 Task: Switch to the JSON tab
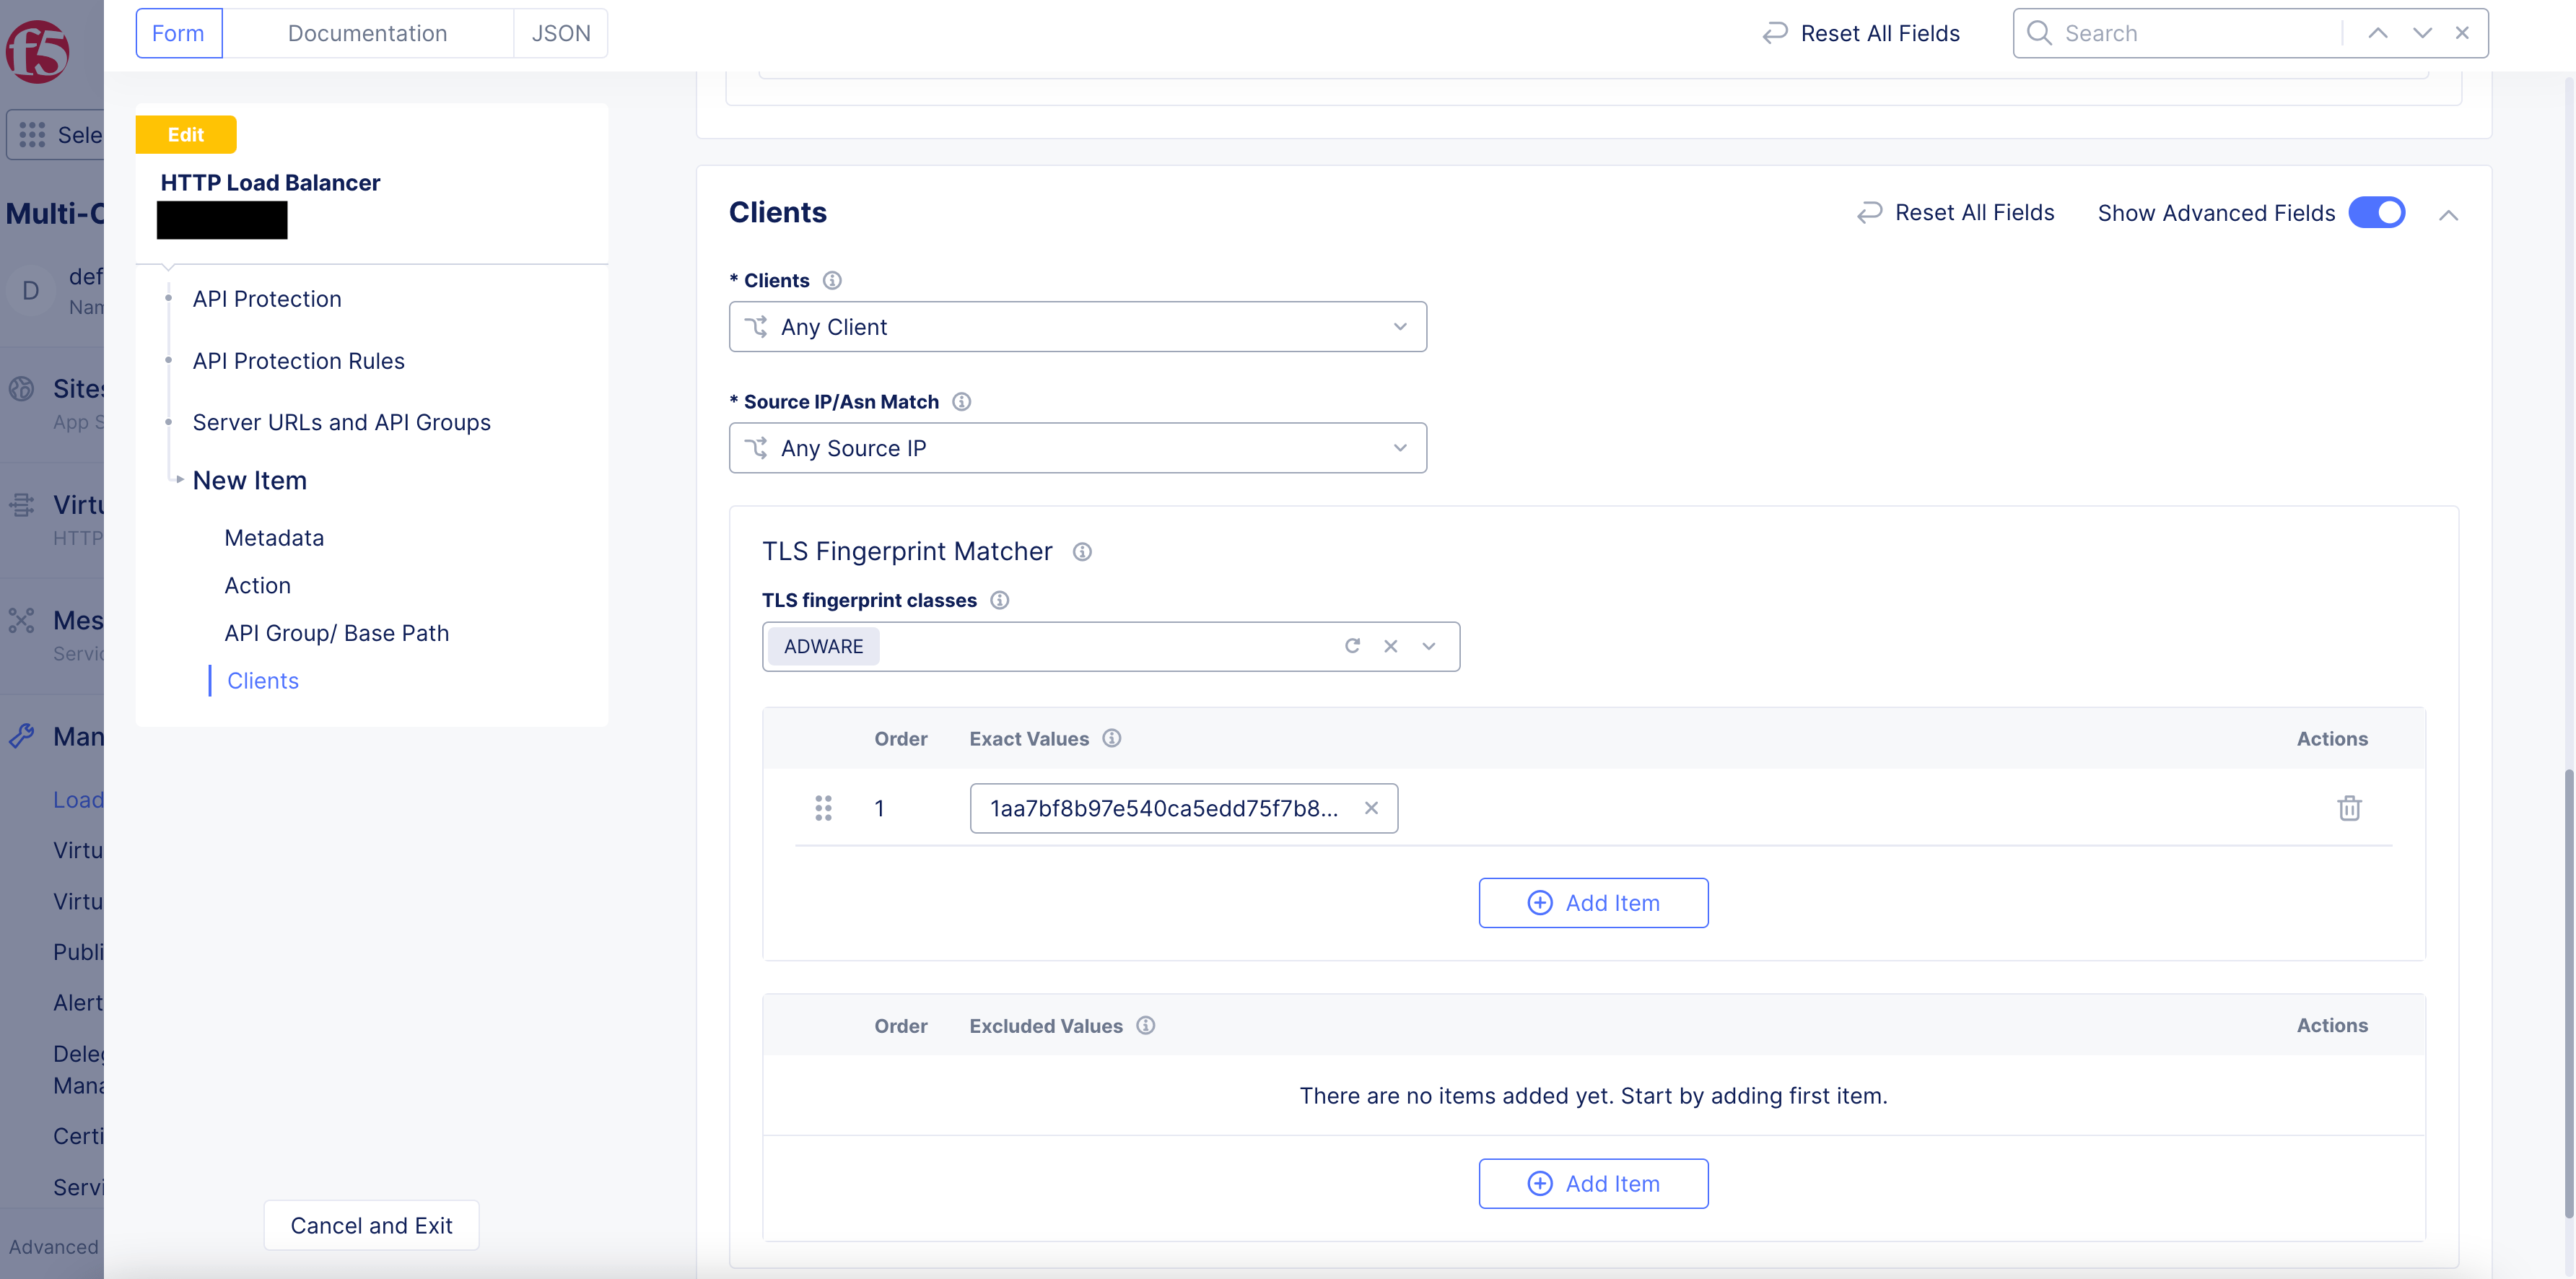(560, 33)
